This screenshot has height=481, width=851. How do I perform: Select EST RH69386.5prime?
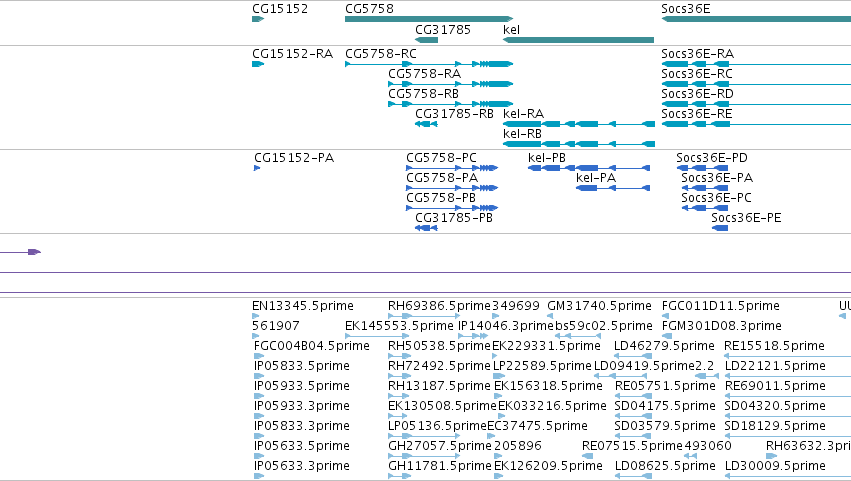coord(439,306)
